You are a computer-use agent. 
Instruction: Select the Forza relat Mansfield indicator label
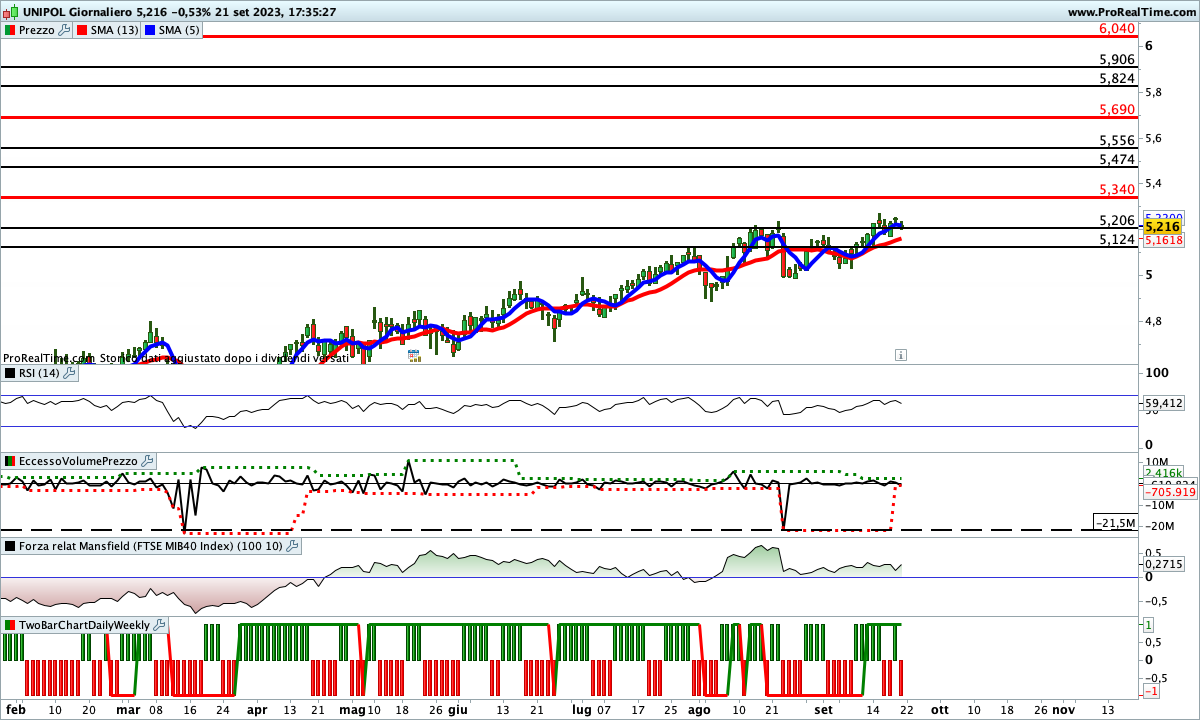(x=151, y=546)
